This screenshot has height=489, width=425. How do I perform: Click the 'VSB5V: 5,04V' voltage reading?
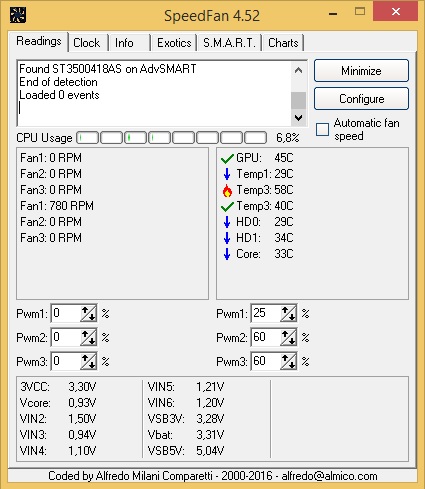[186, 451]
